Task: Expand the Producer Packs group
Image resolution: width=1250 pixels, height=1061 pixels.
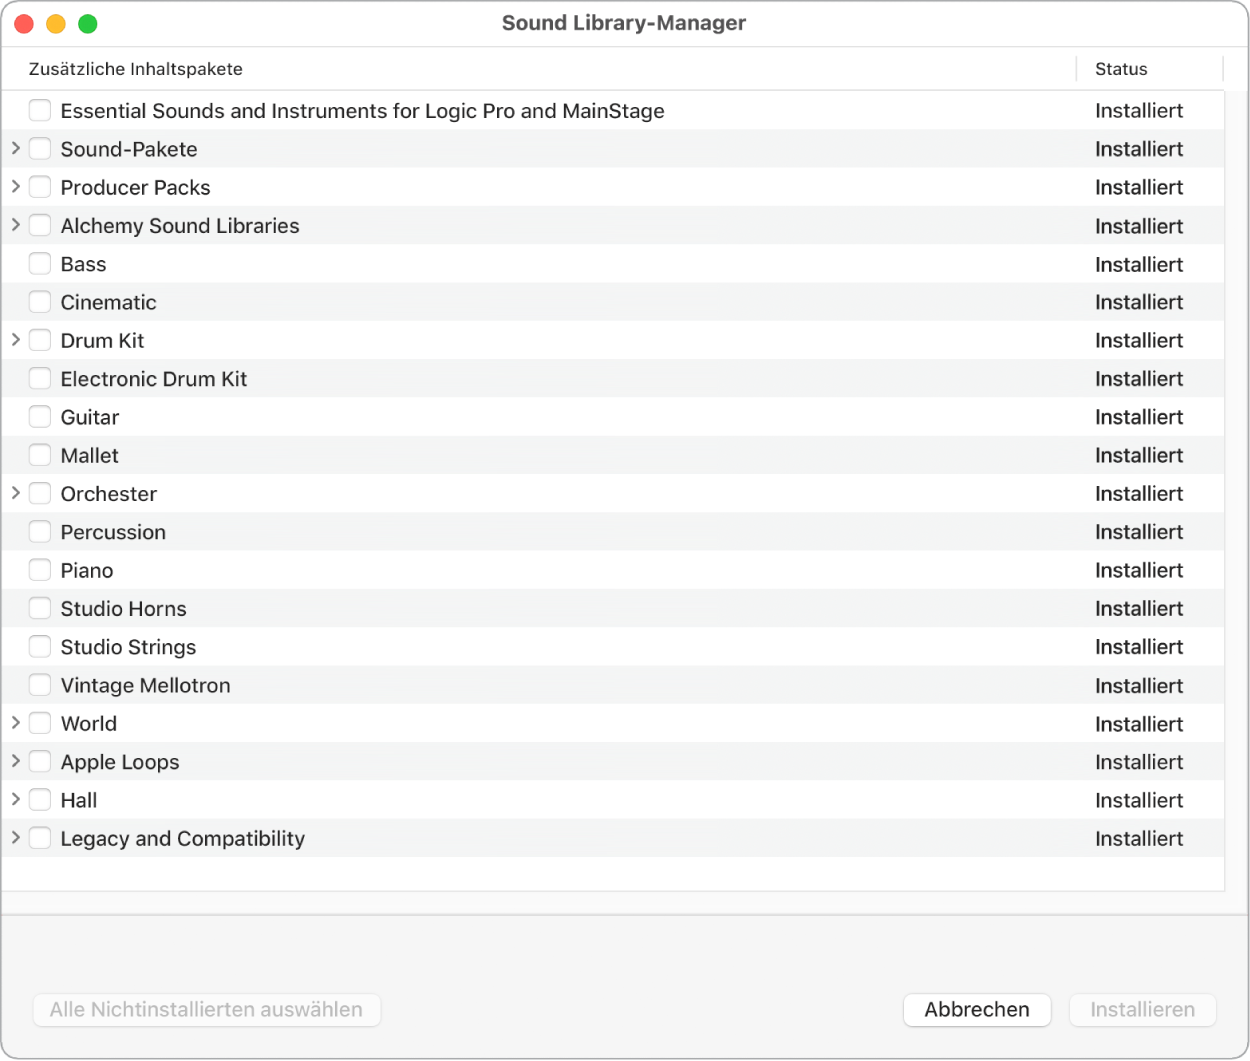Action: pos(16,187)
